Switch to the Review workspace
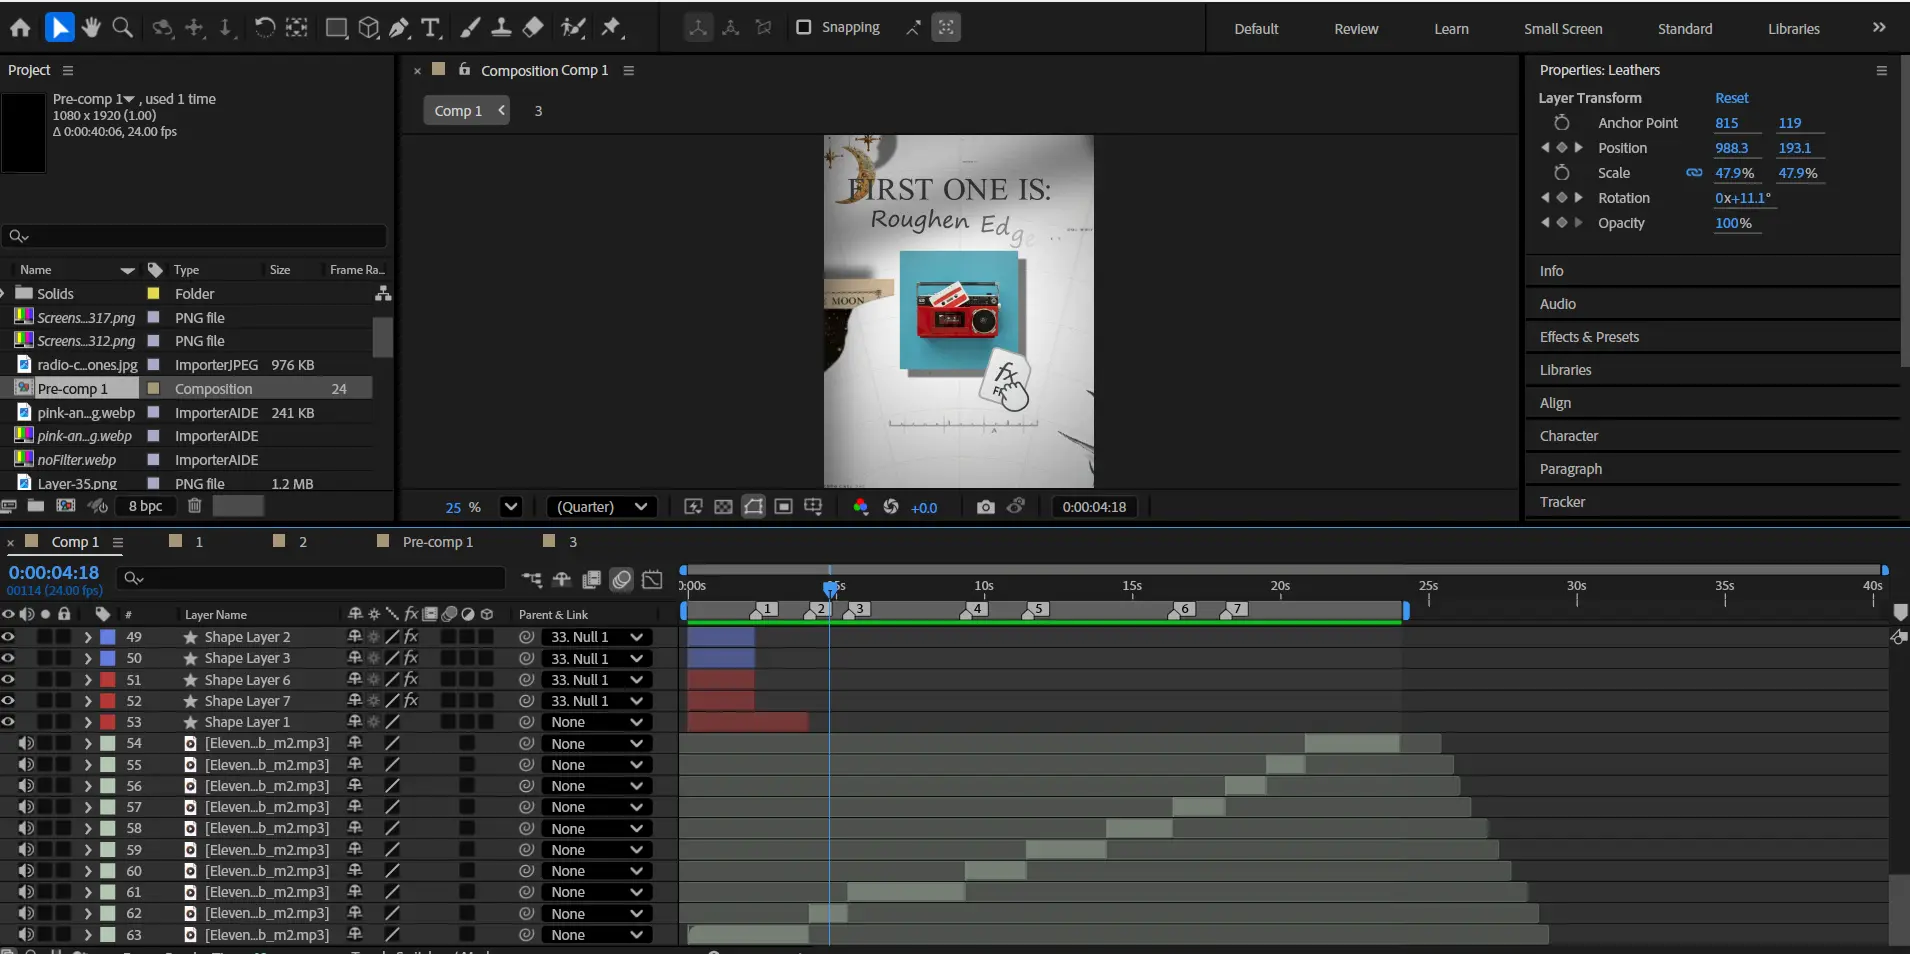Viewport: 1910px width, 954px height. click(x=1355, y=29)
